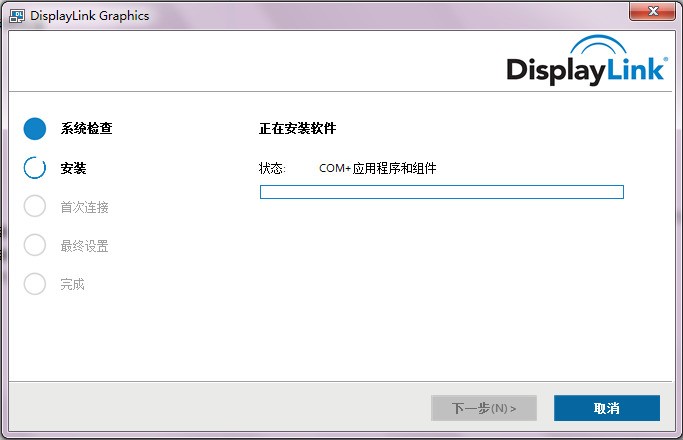Viewport: 683px width, 440px height.
Task: Click the DisplayLink Graphics window title text
Action: 90,16
